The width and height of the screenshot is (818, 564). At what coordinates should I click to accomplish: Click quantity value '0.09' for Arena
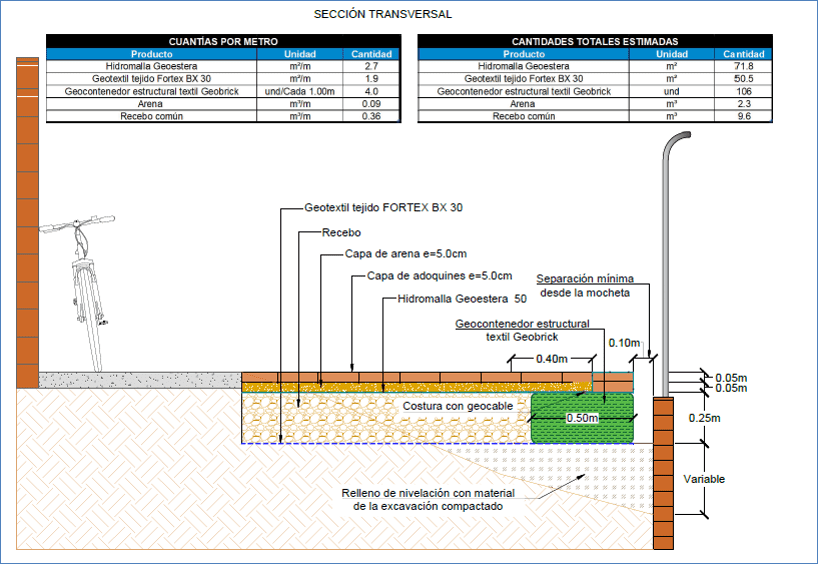point(371,104)
